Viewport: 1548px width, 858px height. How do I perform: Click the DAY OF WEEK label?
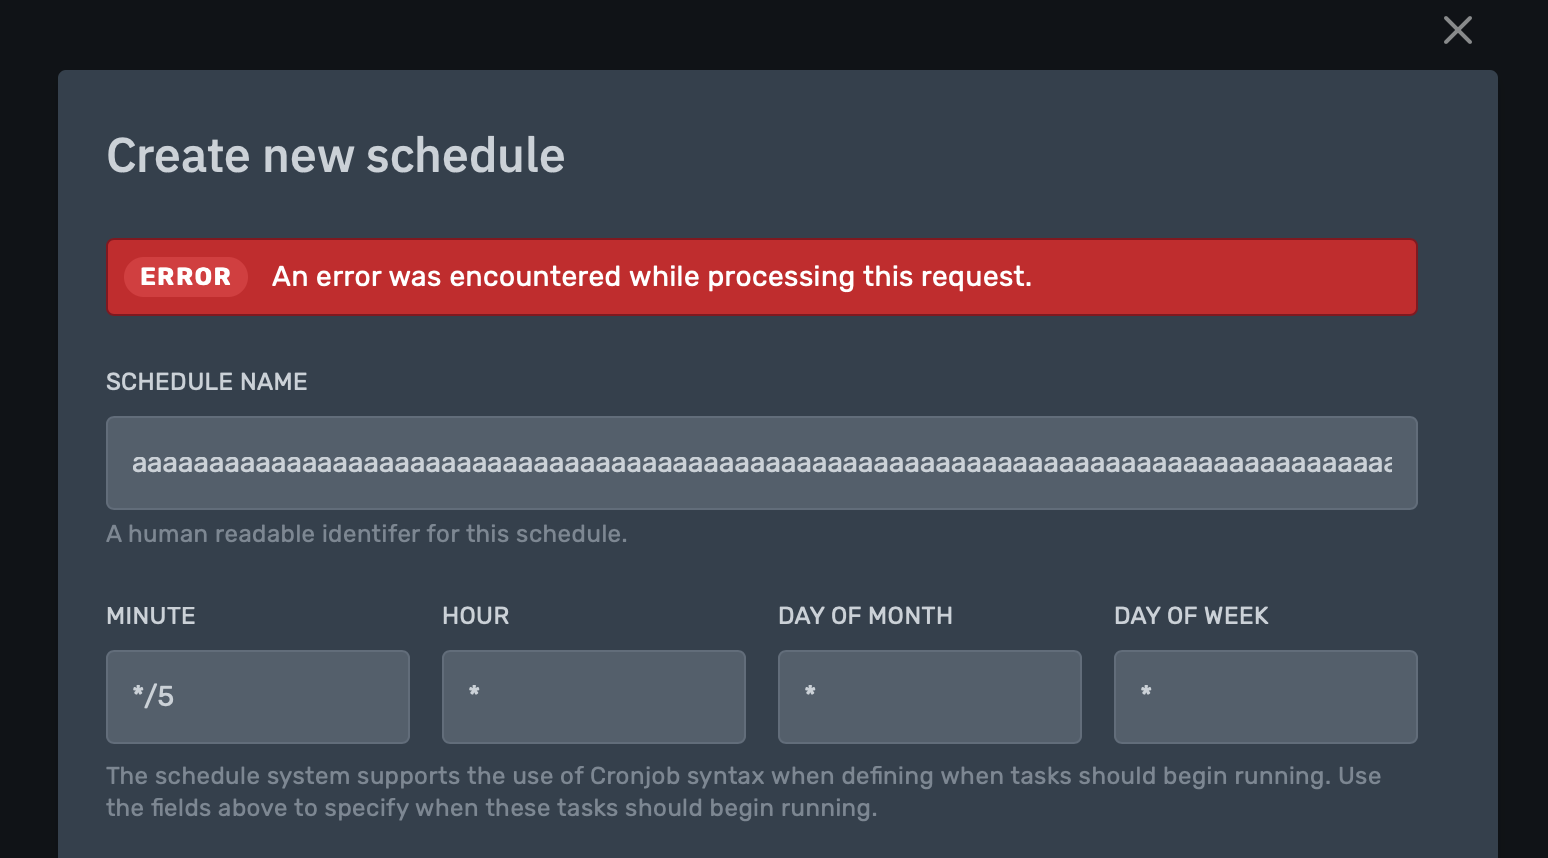[1191, 617]
